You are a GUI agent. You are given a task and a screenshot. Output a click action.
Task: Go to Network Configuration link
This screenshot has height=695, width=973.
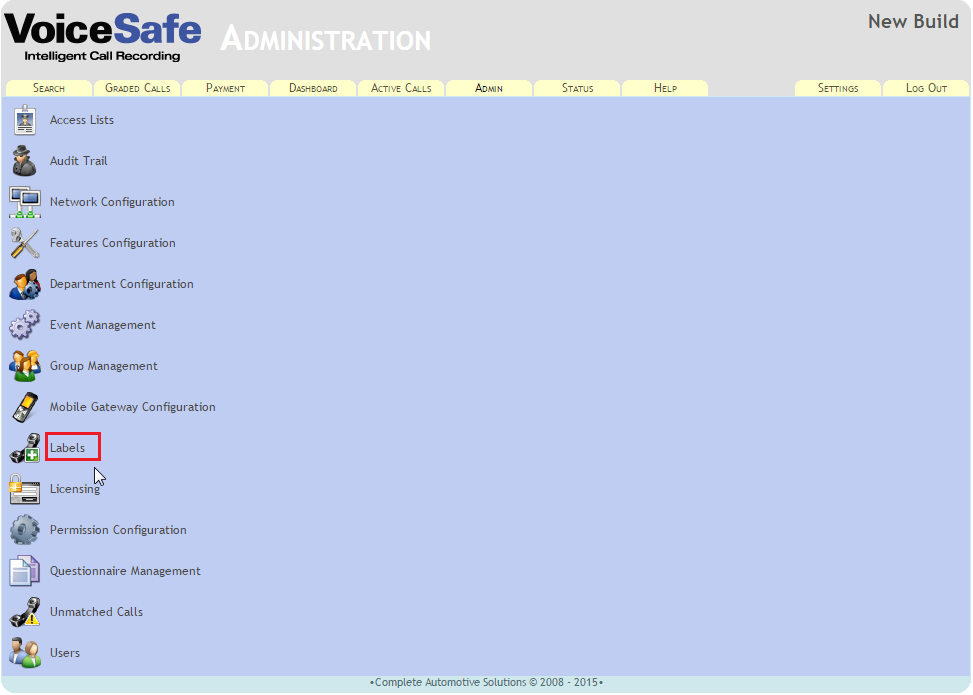coord(112,202)
